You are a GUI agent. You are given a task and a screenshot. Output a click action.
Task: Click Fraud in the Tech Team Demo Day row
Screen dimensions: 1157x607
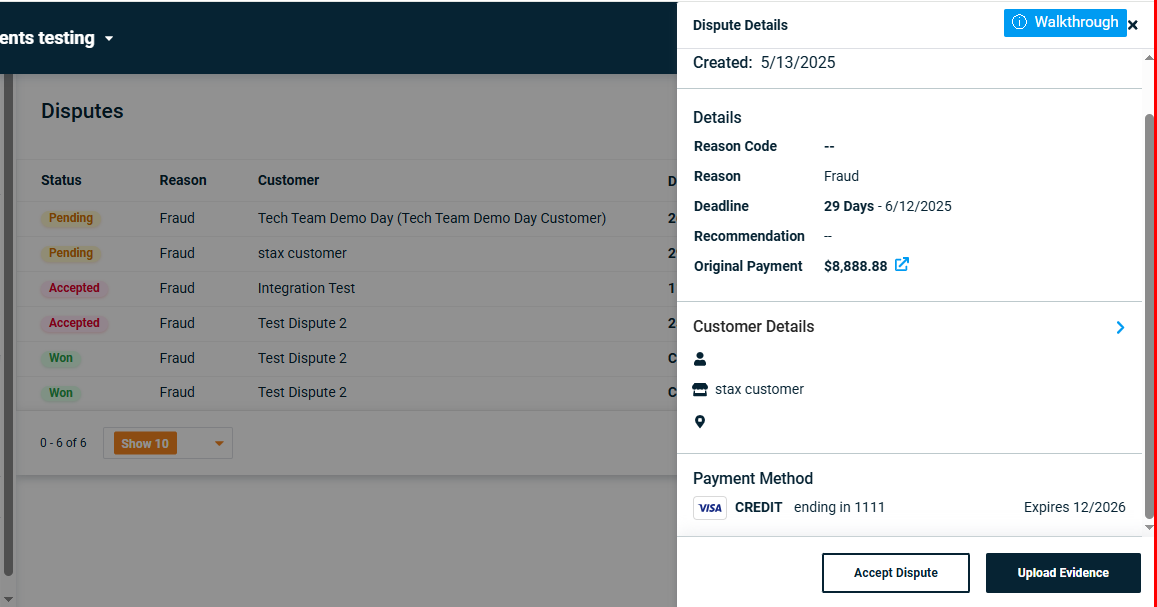177,218
